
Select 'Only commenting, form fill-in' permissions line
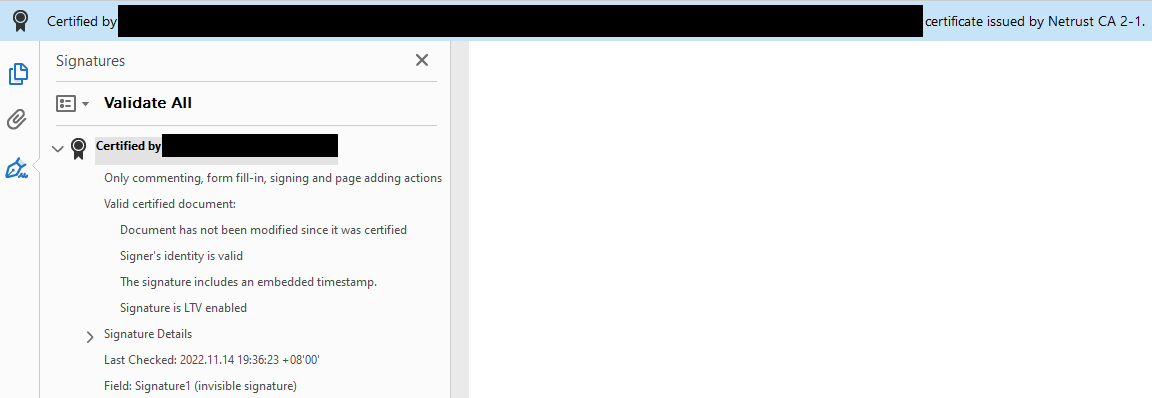(273, 178)
